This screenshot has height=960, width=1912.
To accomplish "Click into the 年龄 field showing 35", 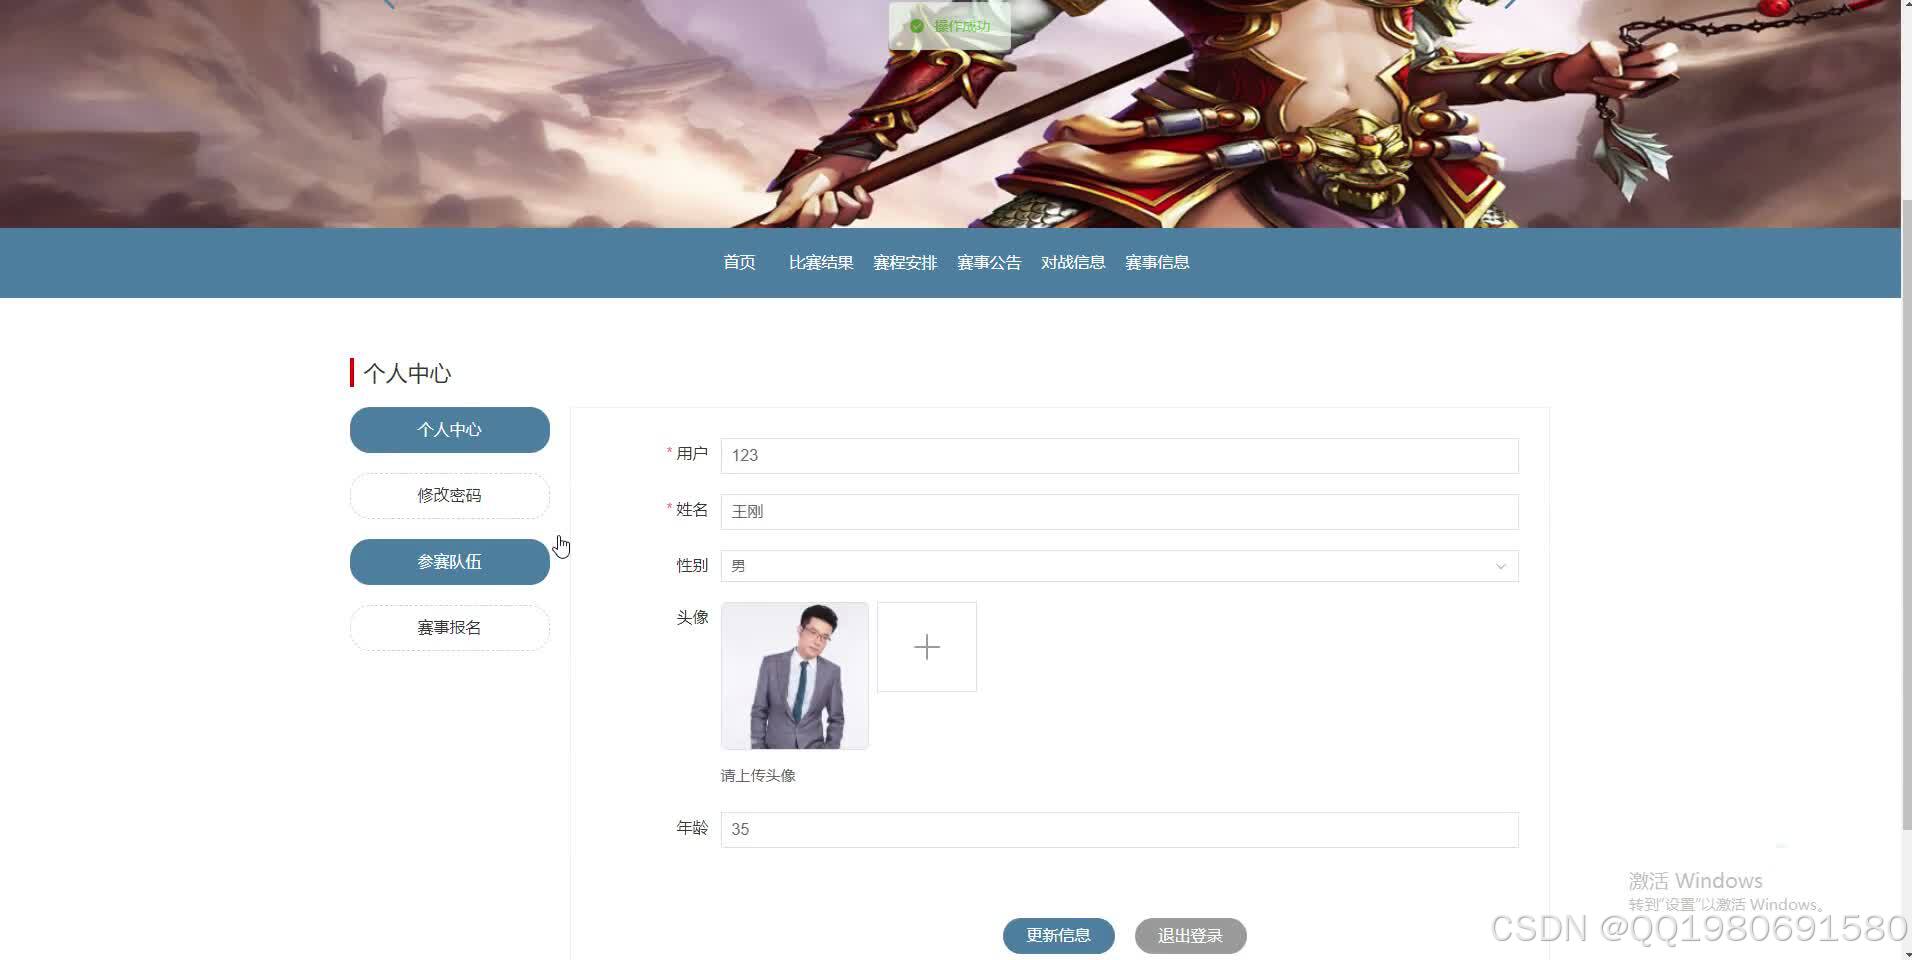I will click(x=1118, y=829).
